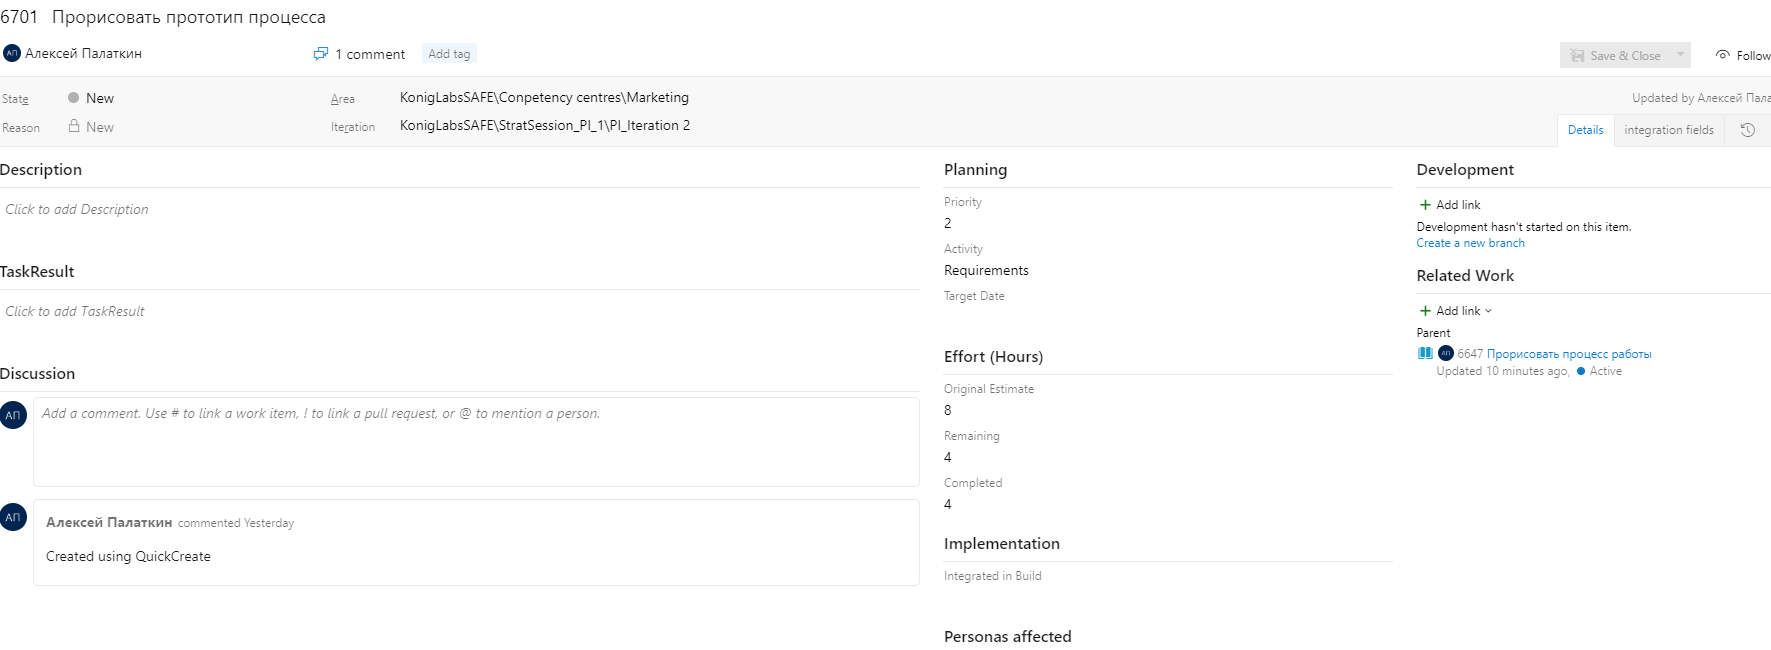Open comments via the speech bubble icon
This screenshot has width=1771, height=650.
(320, 53)
